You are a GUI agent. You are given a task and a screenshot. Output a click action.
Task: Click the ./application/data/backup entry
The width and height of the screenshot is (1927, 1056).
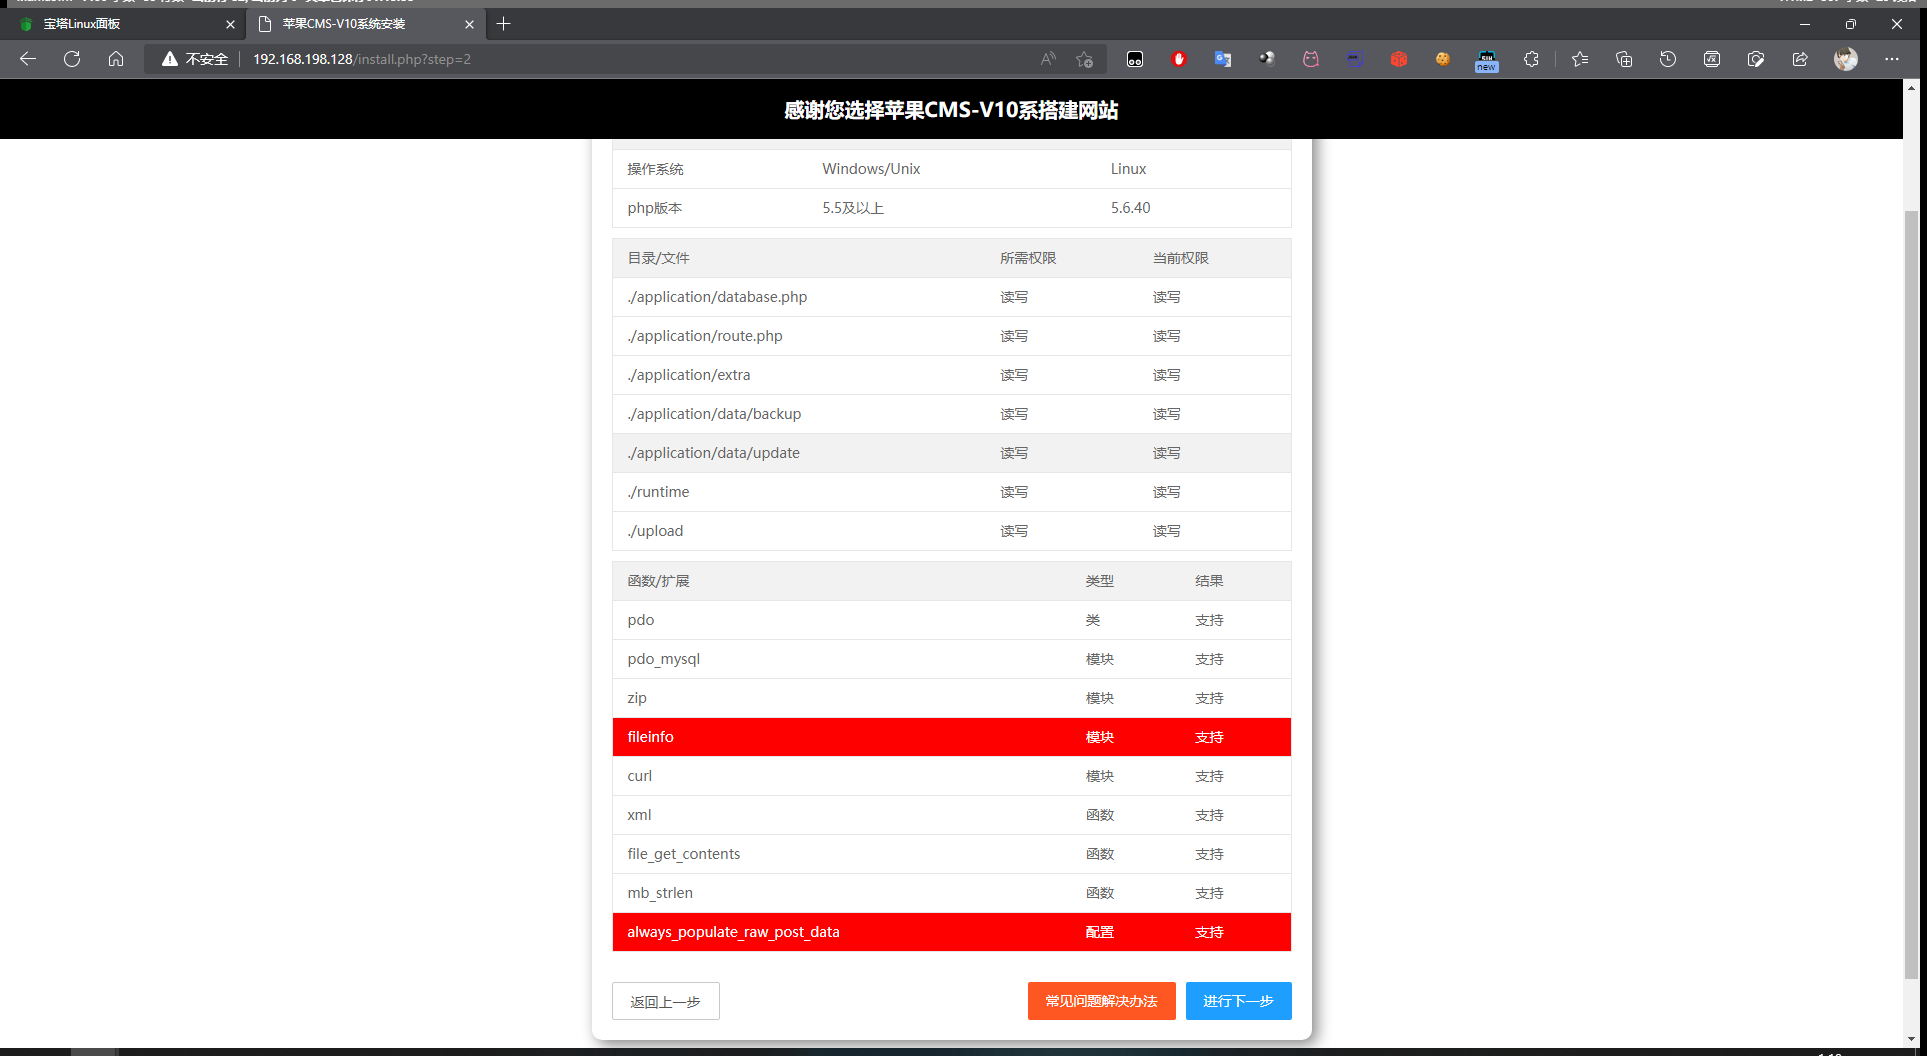(714, 414)
